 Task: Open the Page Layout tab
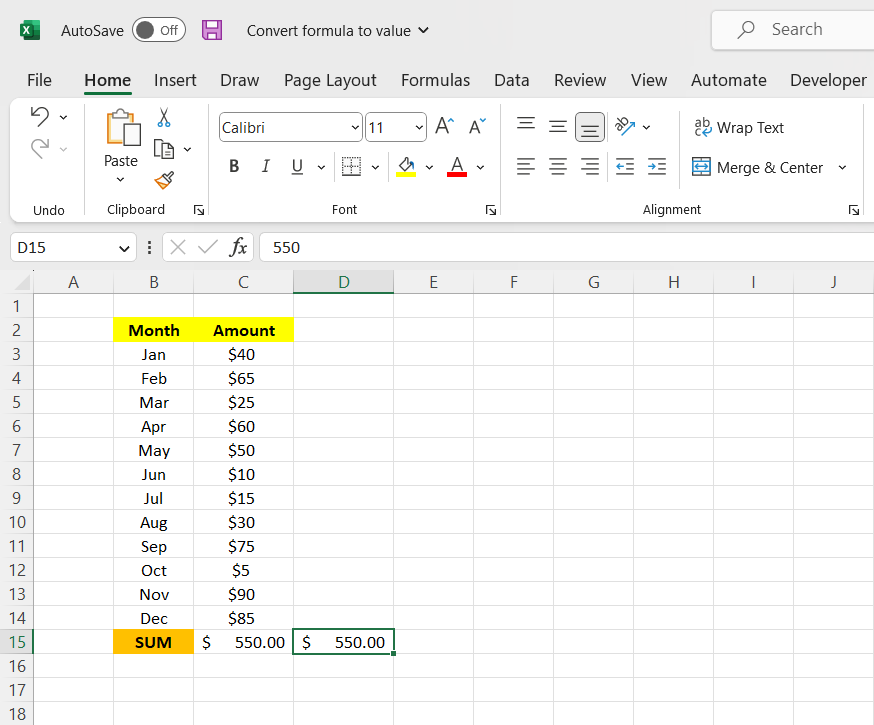click(330, 80)
